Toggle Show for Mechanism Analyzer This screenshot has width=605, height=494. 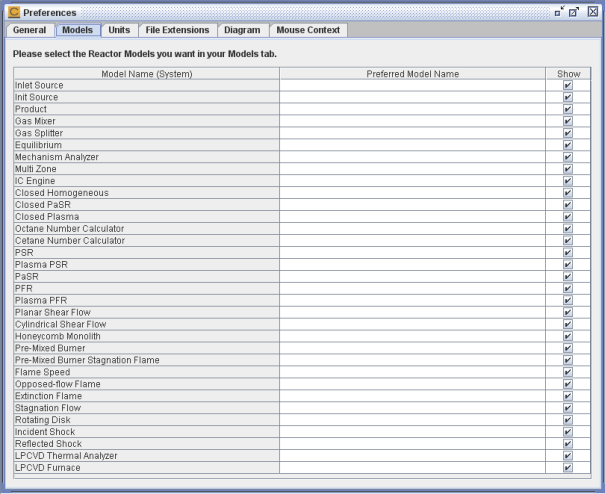[568, 157]
